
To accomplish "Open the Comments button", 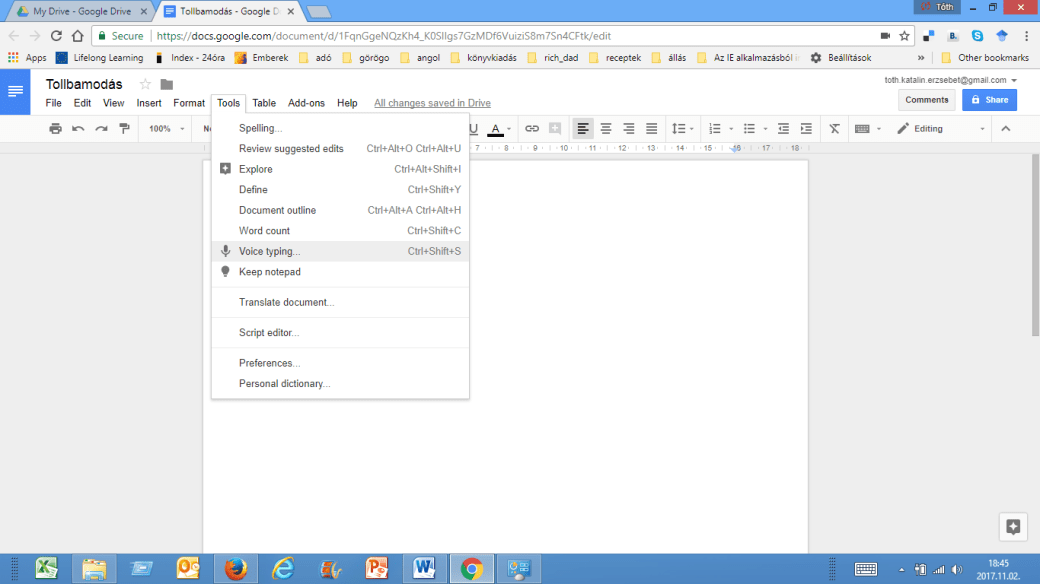I will 926,100.
